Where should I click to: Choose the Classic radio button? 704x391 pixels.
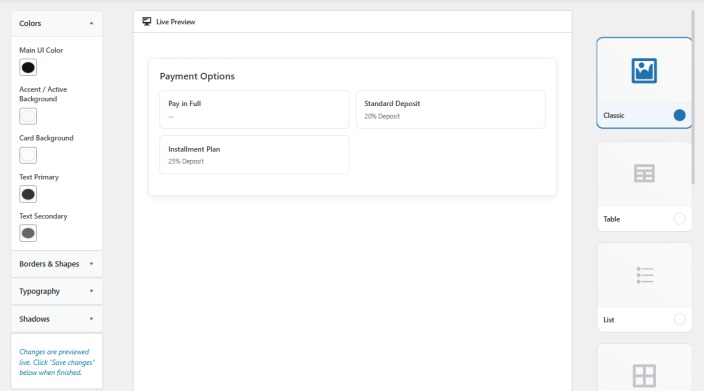[679, 115]
